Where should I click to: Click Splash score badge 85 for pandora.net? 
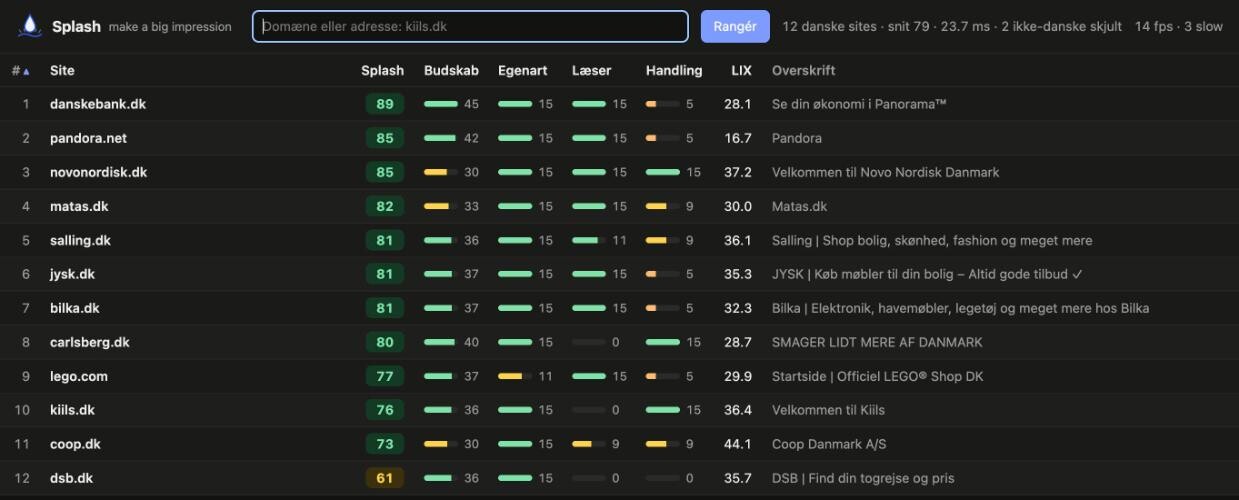click(385, 138)
